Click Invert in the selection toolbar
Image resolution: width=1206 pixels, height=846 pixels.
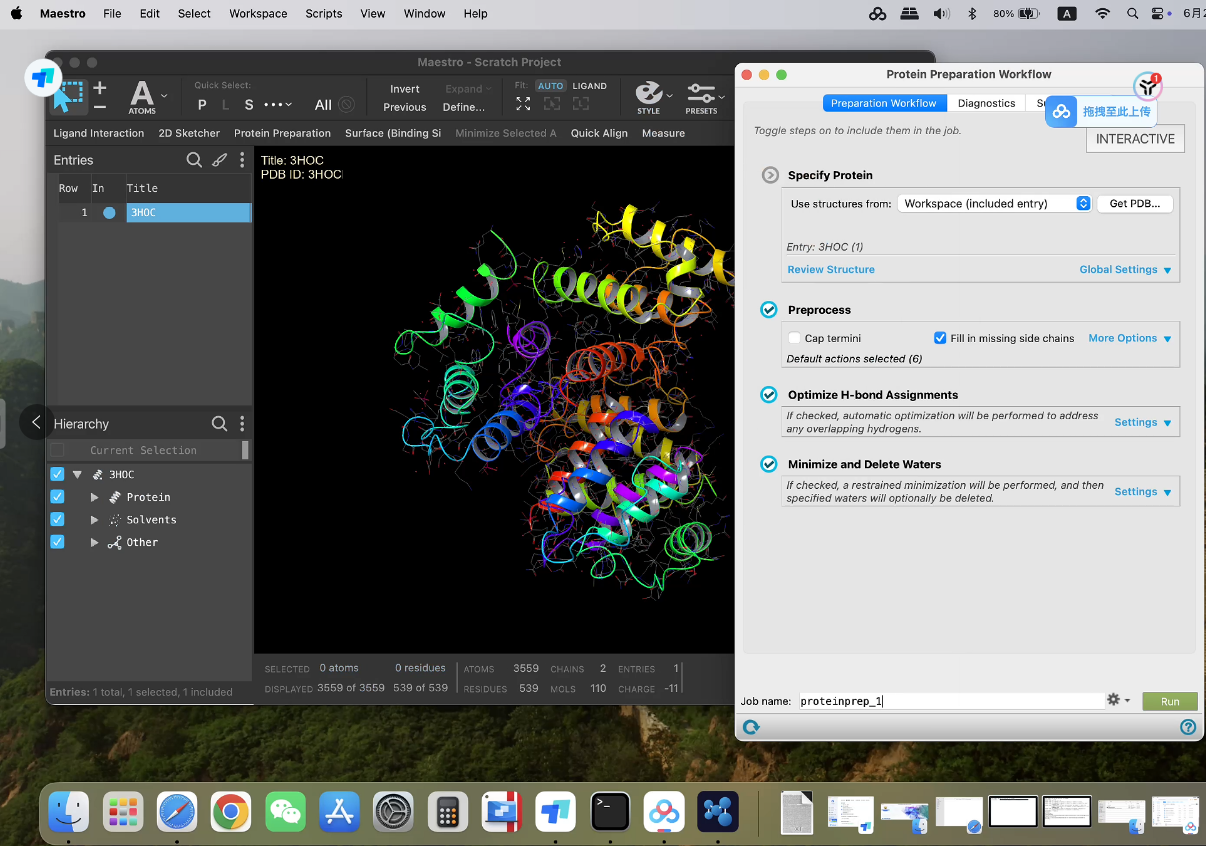tap(405, 89)
